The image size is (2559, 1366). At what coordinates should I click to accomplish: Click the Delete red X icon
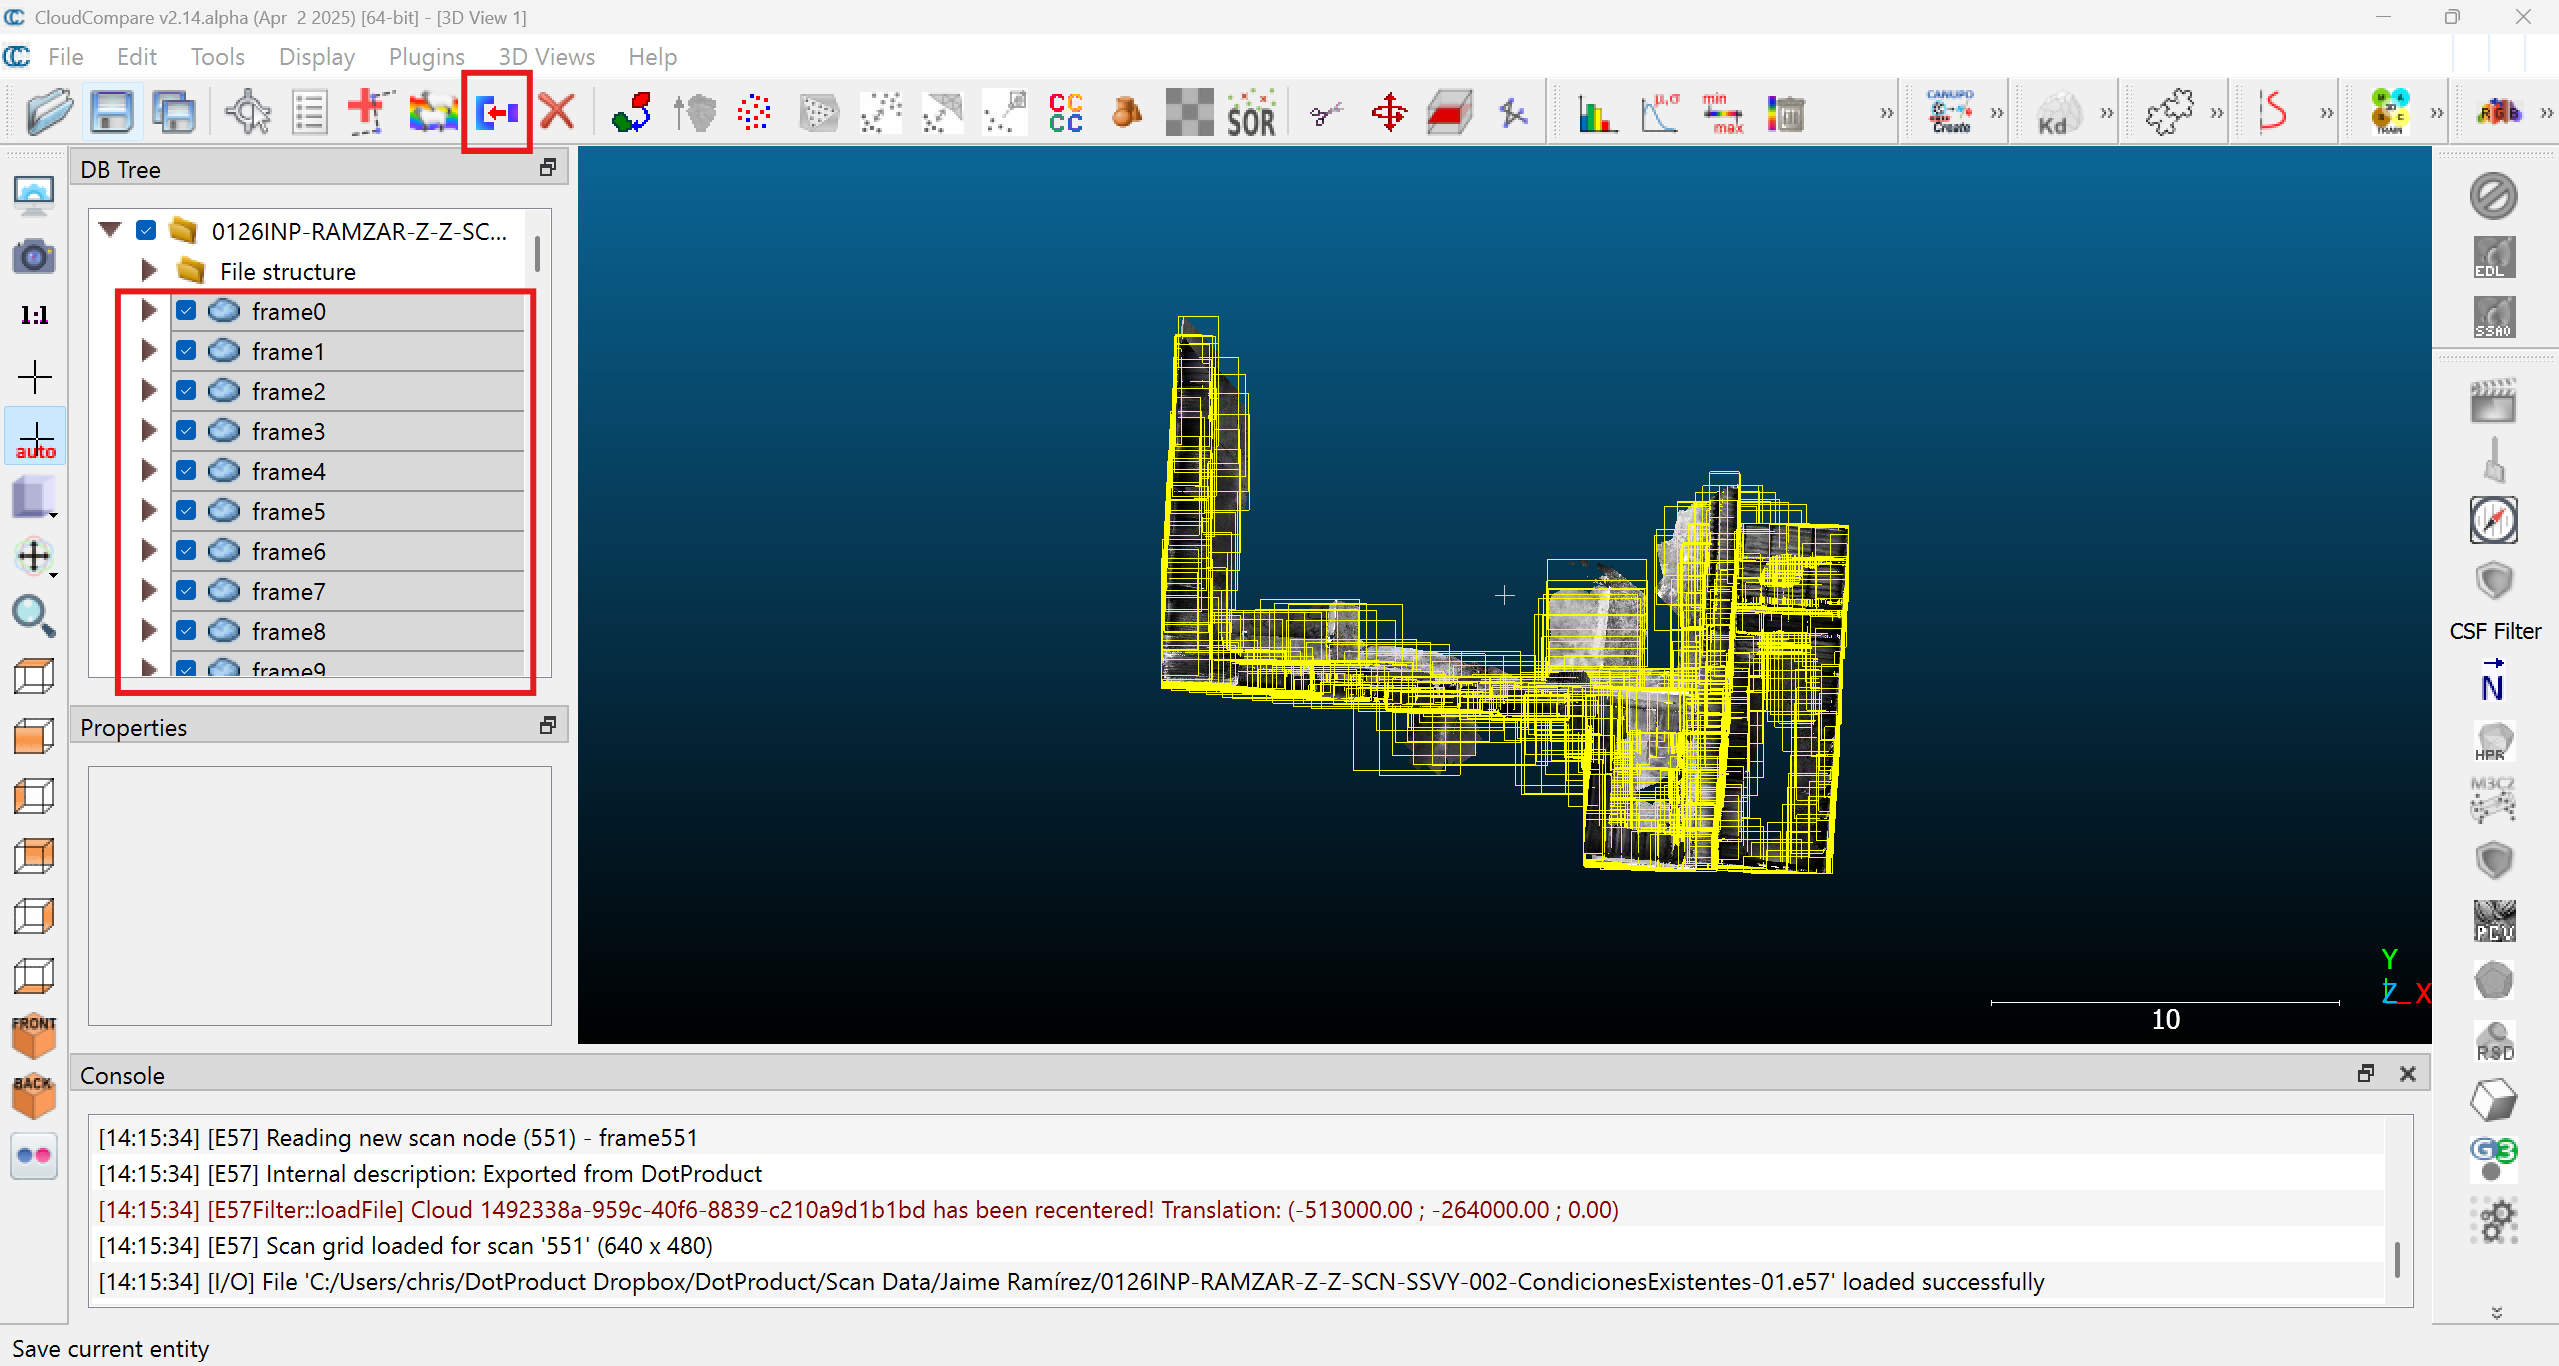pyautogui.click(x=557, y=113)
